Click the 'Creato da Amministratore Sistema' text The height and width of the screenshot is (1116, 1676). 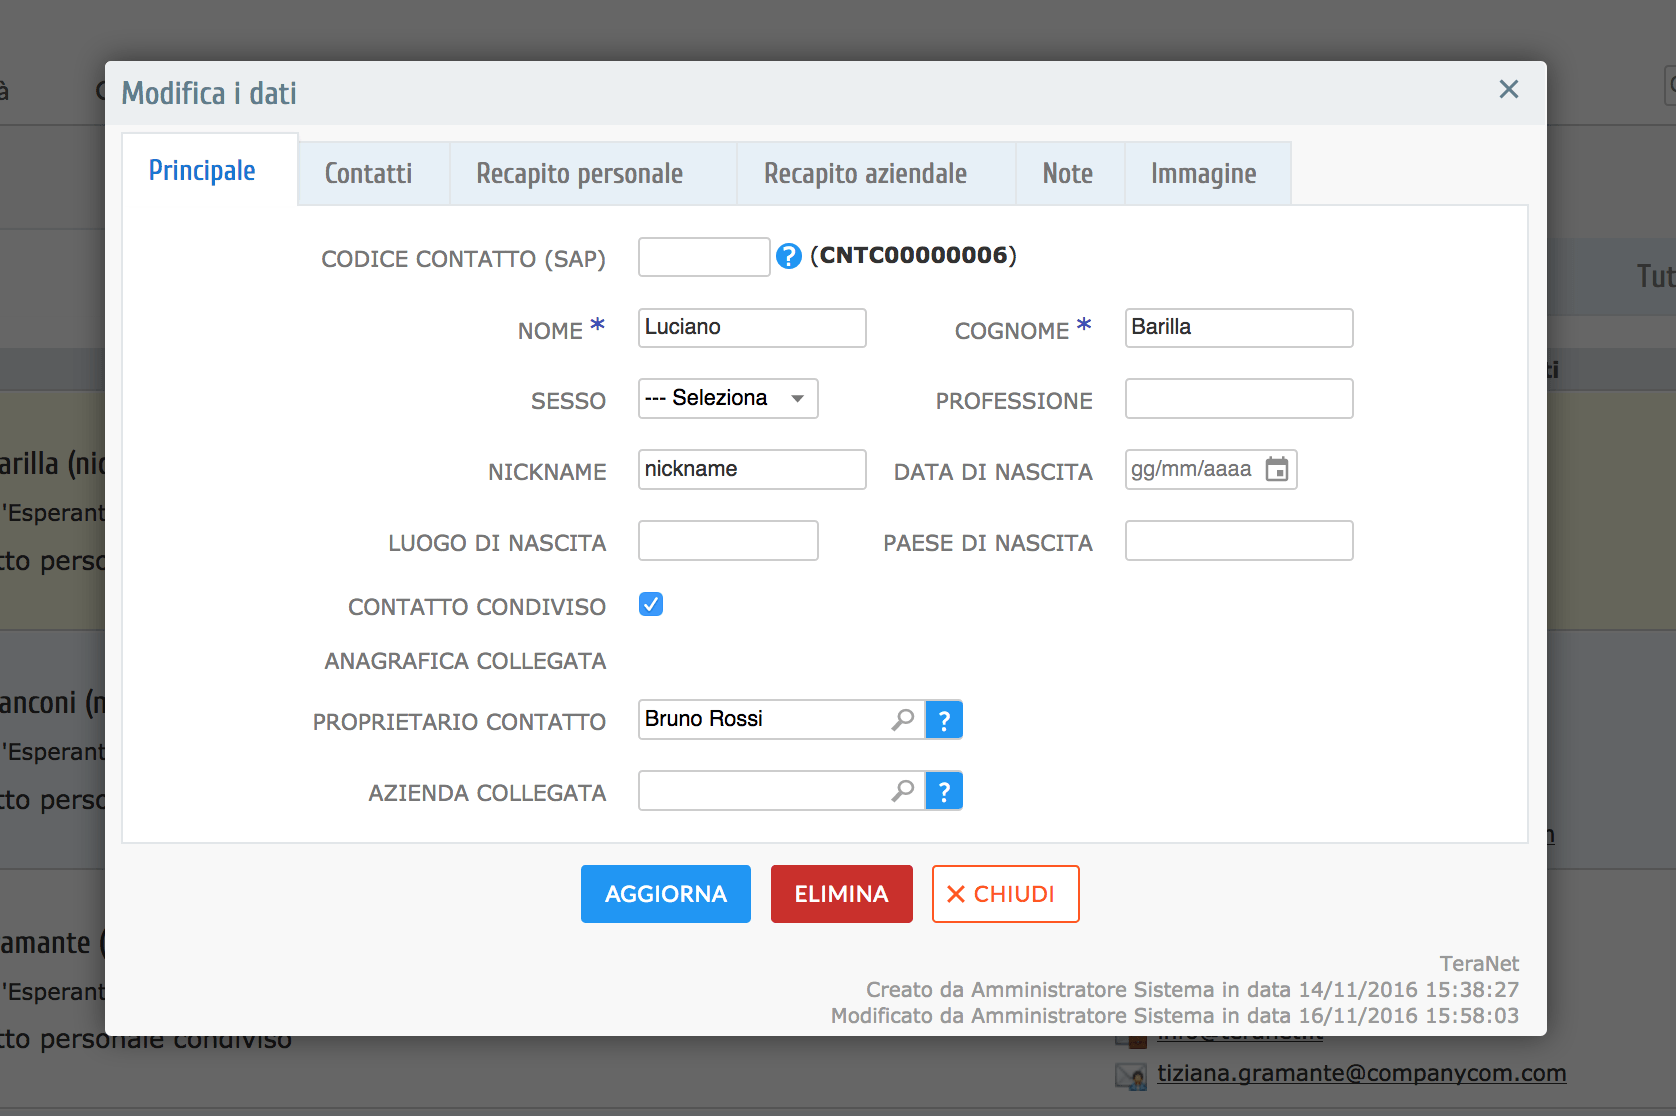[1192, 990]
